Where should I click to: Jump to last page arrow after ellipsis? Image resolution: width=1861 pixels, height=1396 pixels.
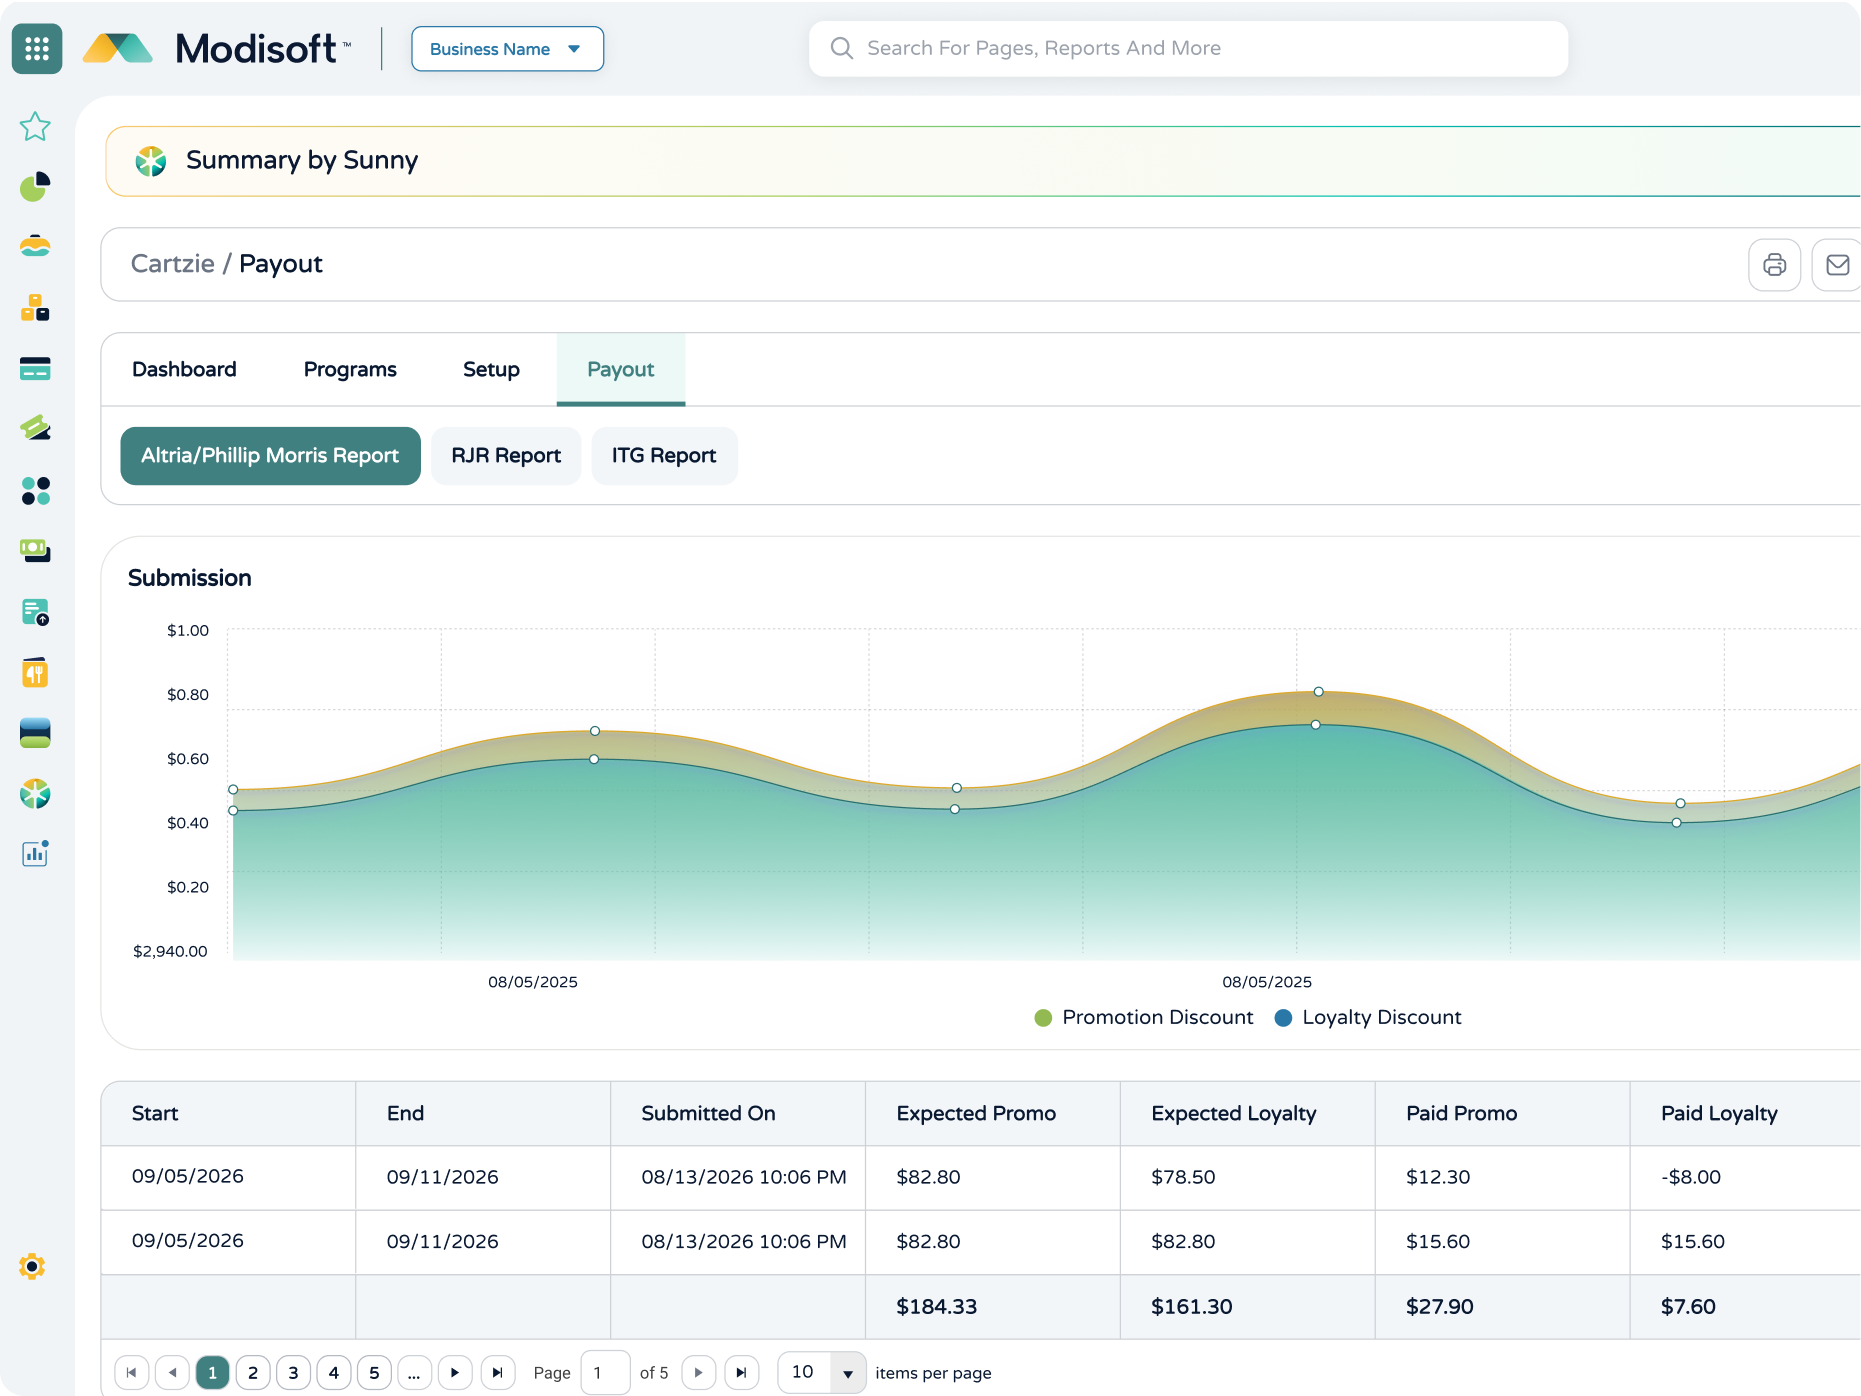pyautogui.click(x=497, y=1373)
